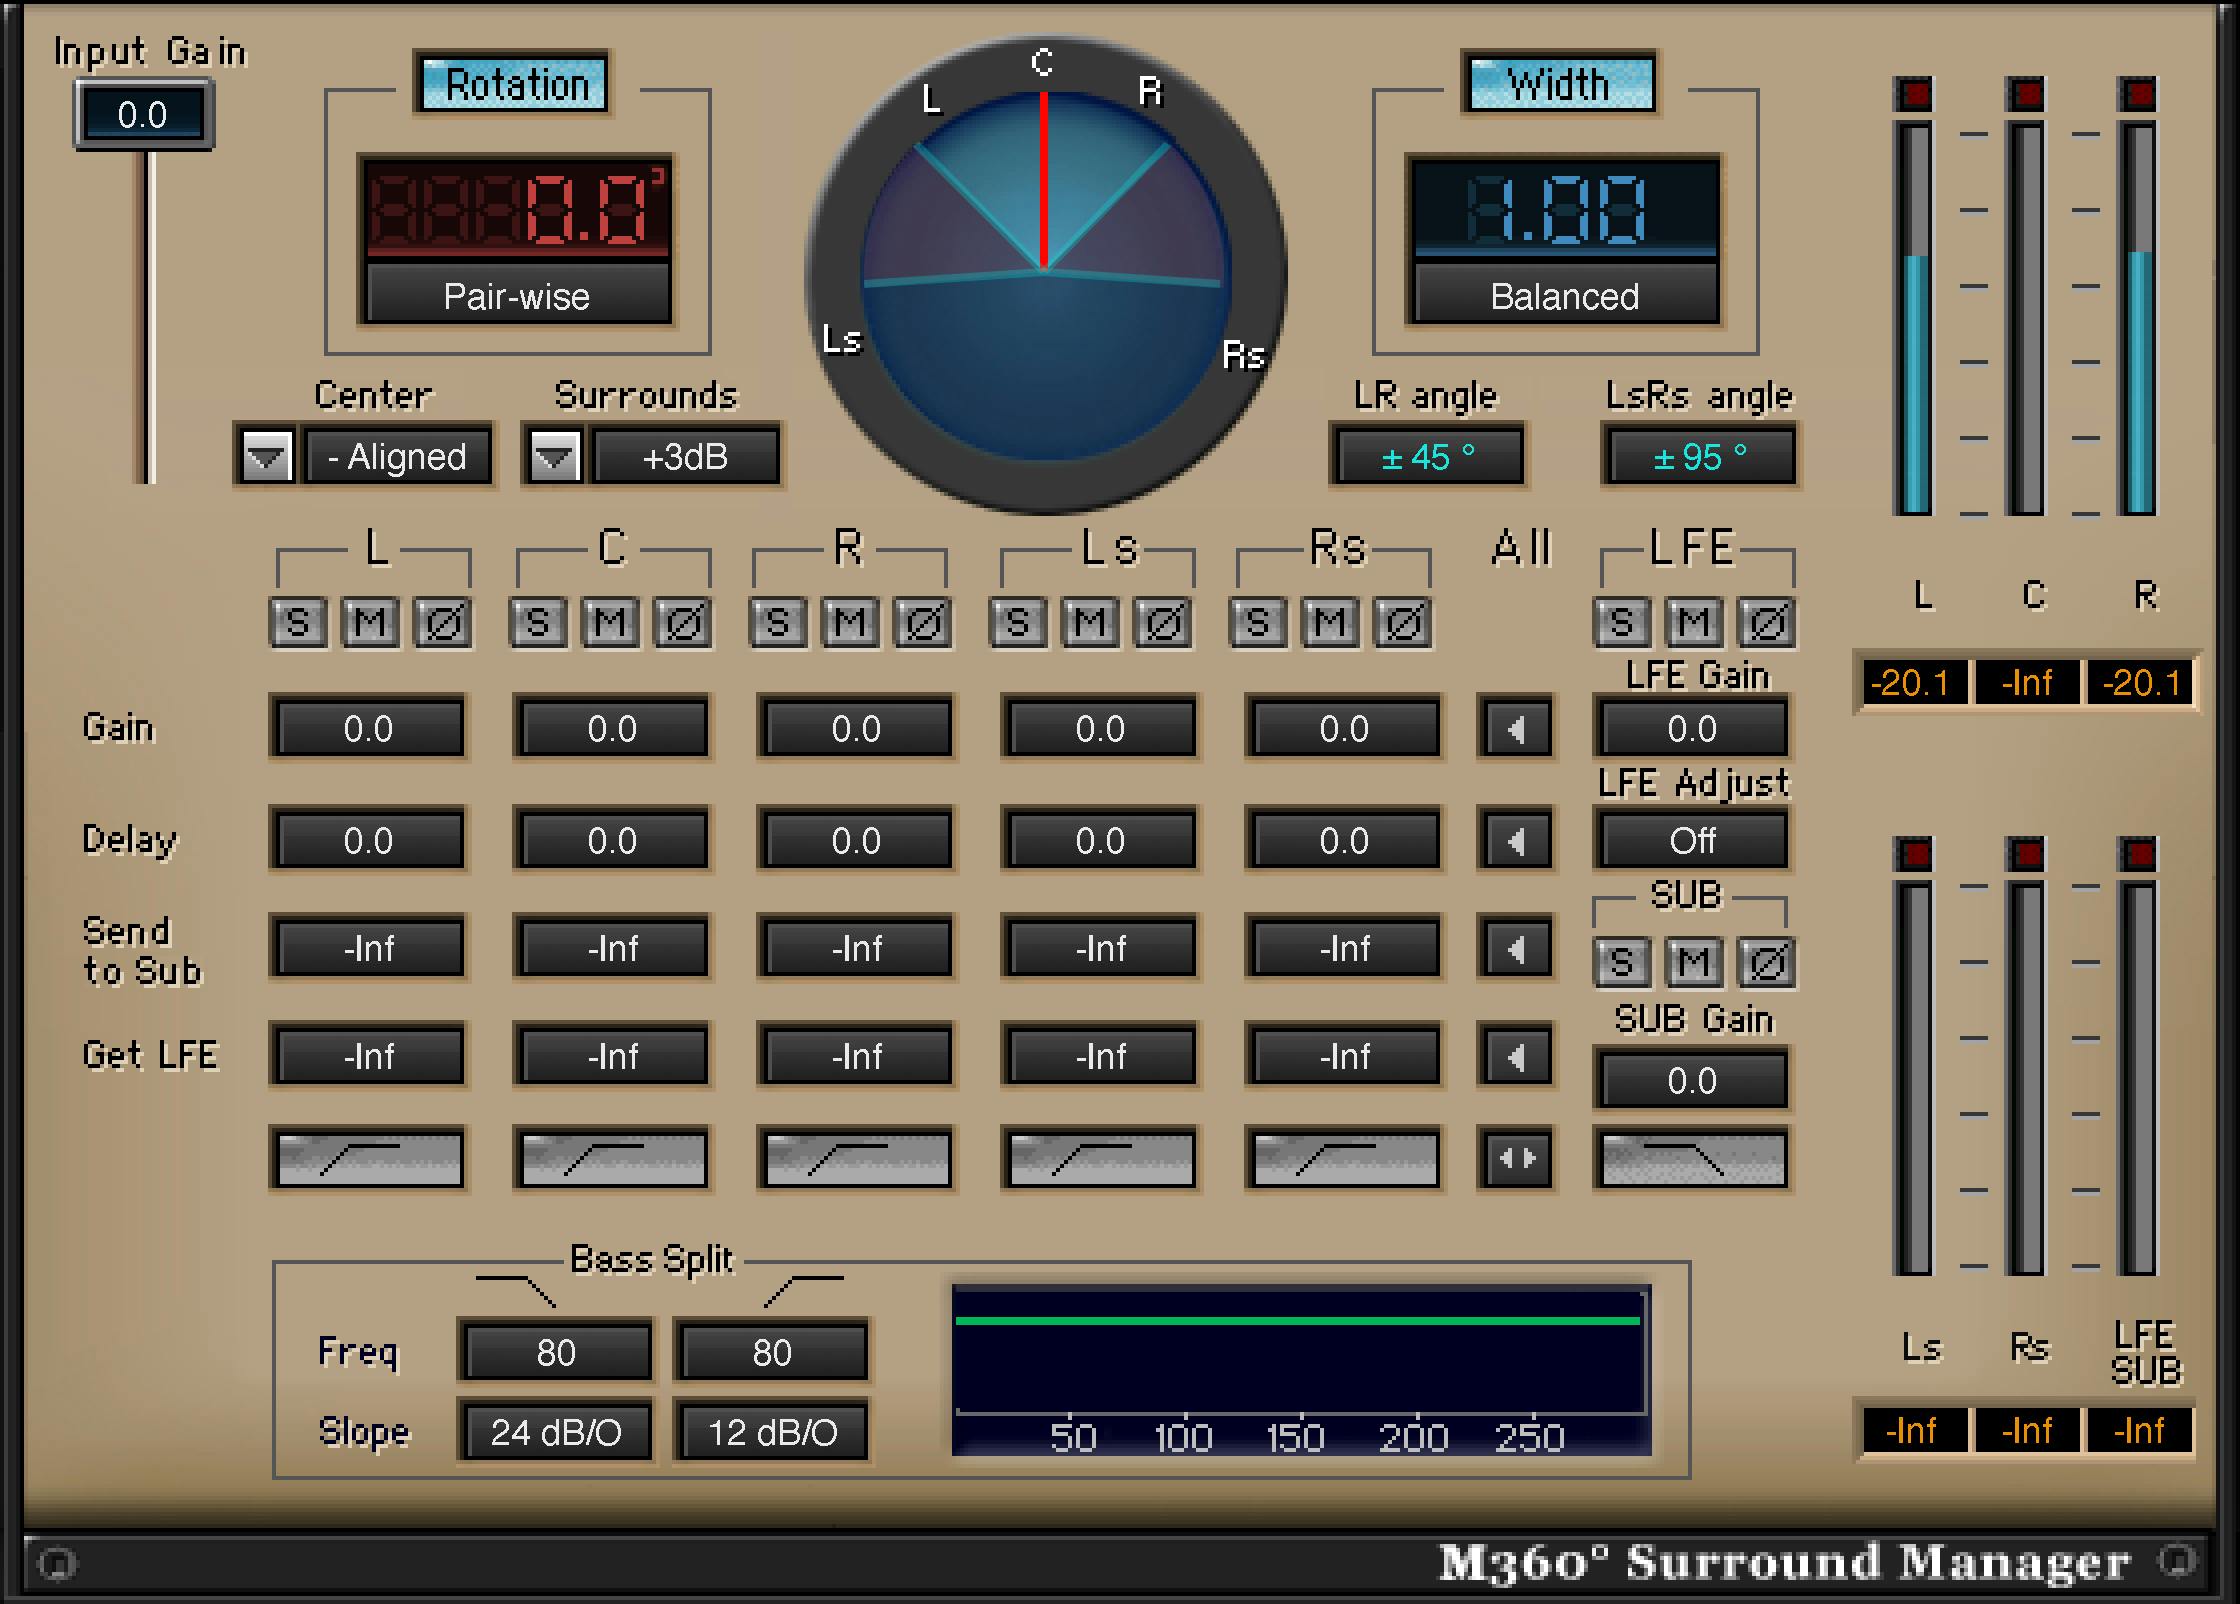This screenshot has height=1604, width=2240.
Task: Solo the LFE channel
Action: click(1621, 623)
